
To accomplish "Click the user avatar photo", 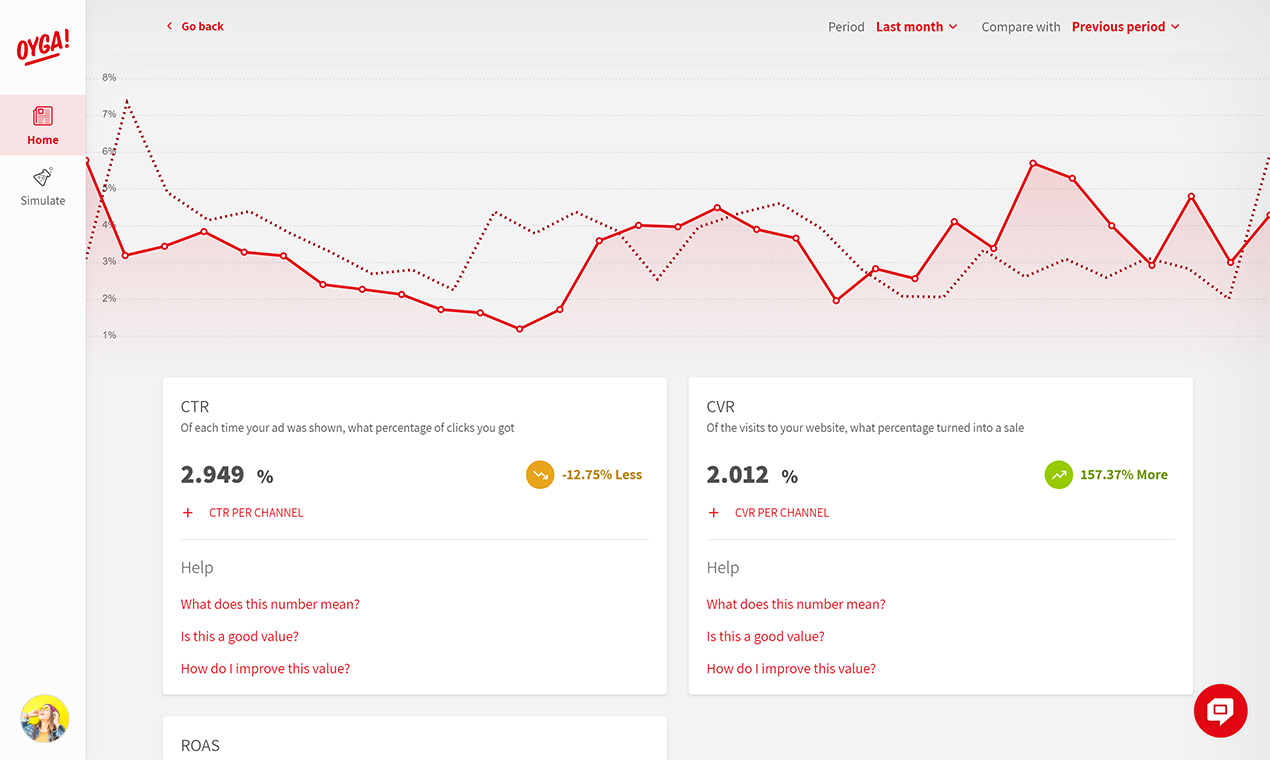I will coord(45,719).
